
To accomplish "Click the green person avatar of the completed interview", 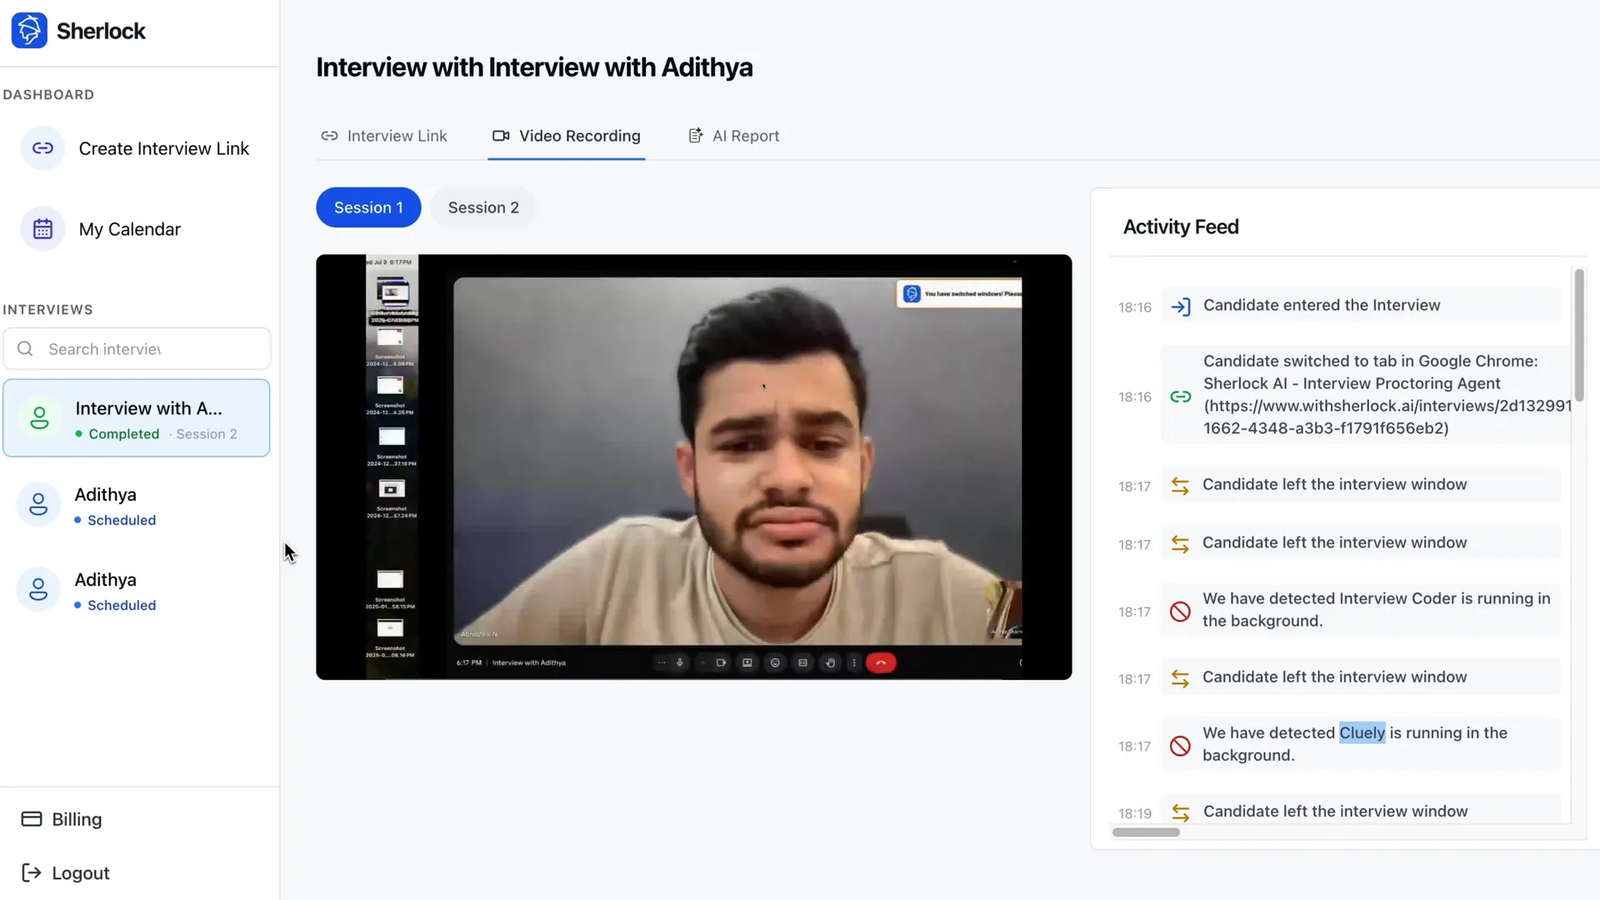I will coord(39,418).
